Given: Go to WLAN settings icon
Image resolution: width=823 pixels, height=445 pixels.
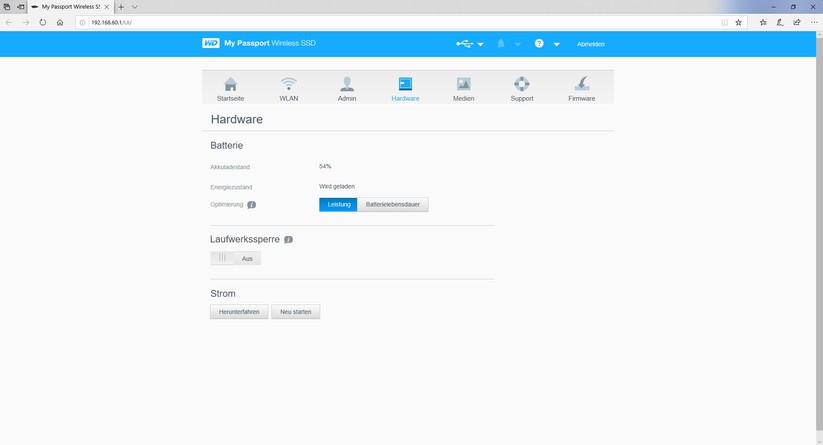Looking at the screenshot, I should (x=289, y=84).
